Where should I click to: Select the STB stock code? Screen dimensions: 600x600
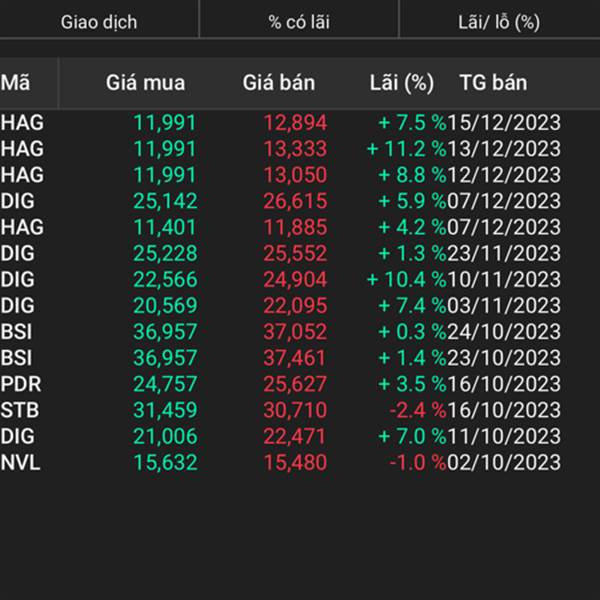click(20, 410)
